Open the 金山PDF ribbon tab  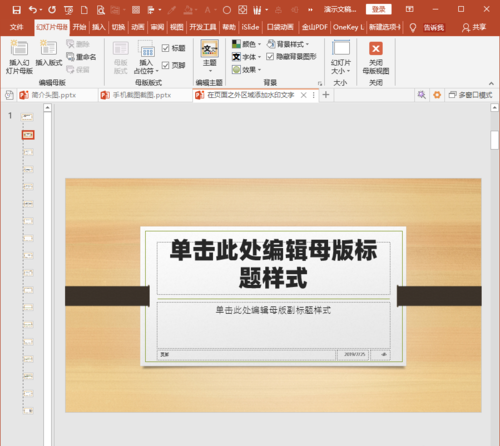point(315,27)
